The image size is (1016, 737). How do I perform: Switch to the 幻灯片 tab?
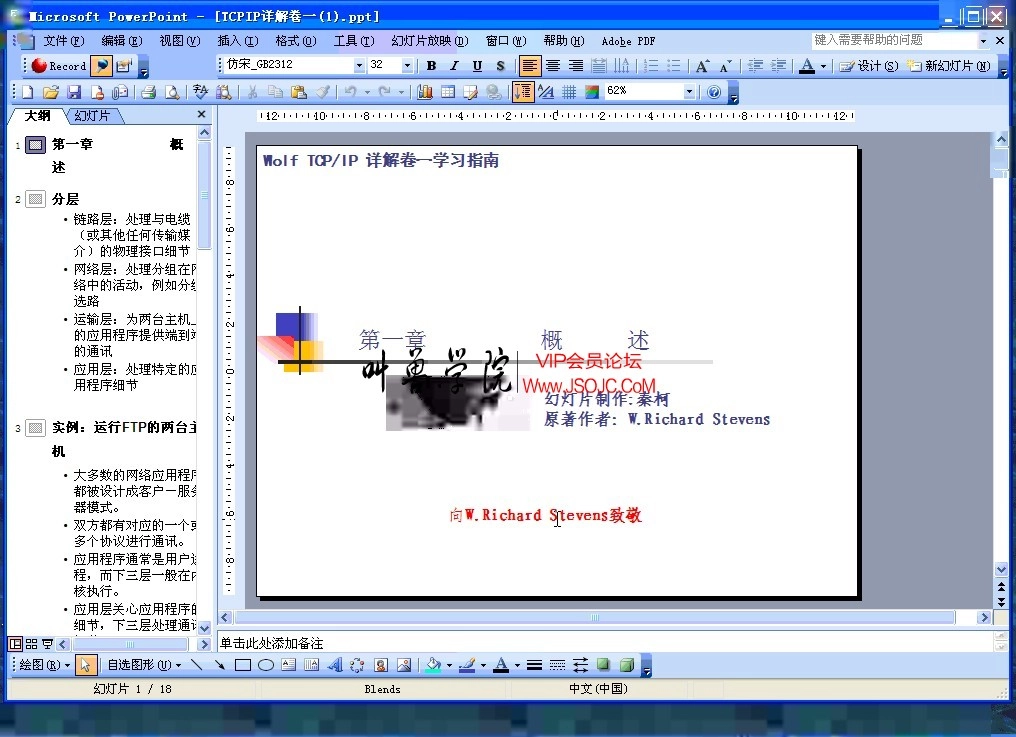[90, 115]
